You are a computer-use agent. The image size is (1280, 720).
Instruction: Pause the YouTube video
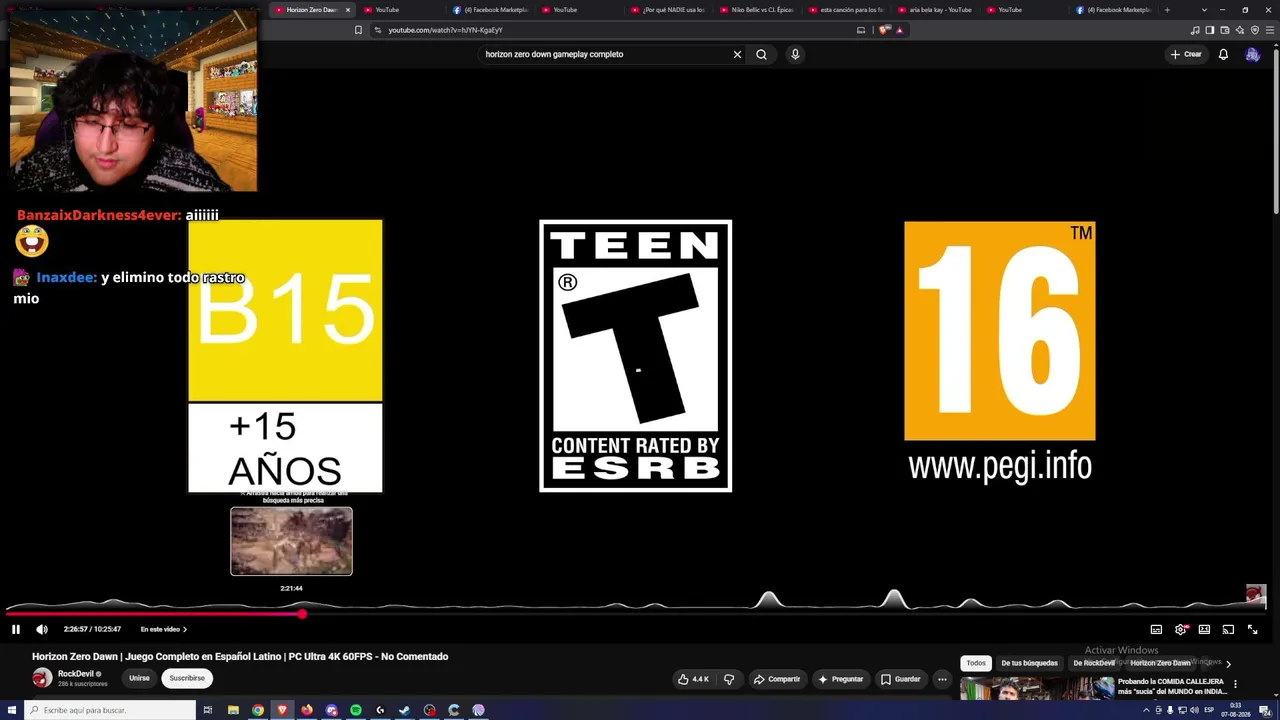click(16, 629)
